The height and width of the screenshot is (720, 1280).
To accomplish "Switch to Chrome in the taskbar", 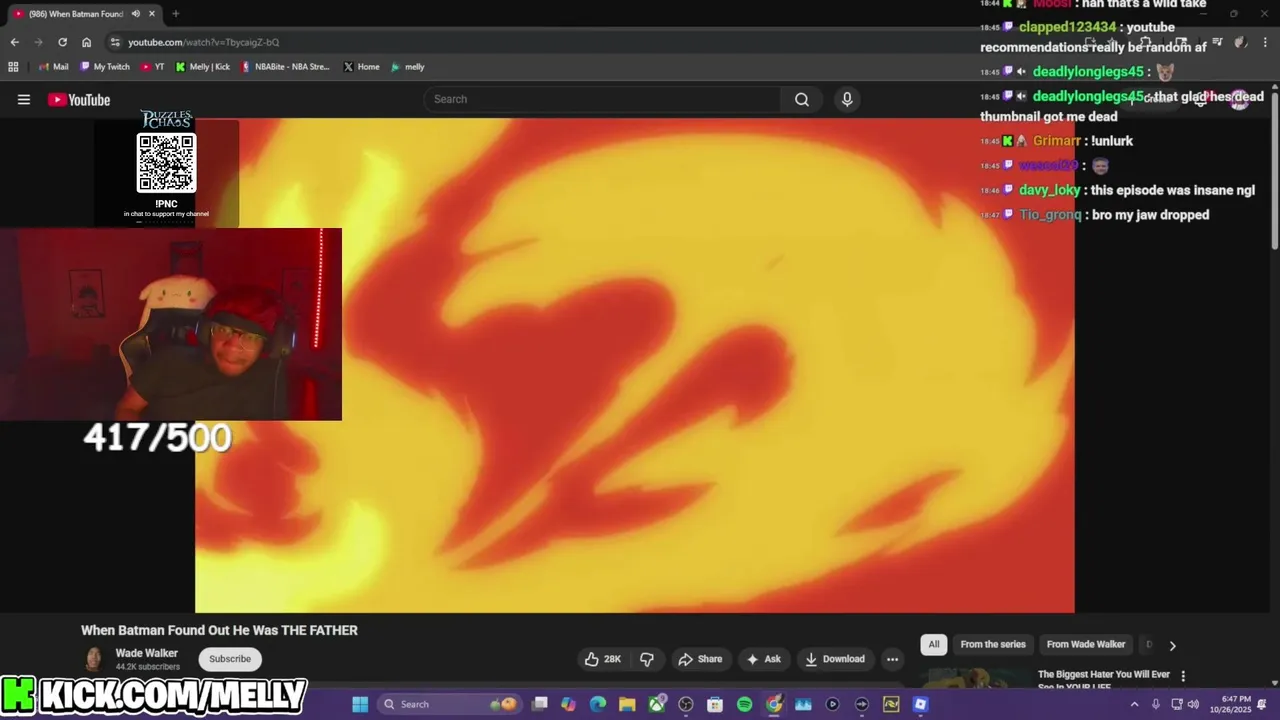I will click(x=774, y=704).
